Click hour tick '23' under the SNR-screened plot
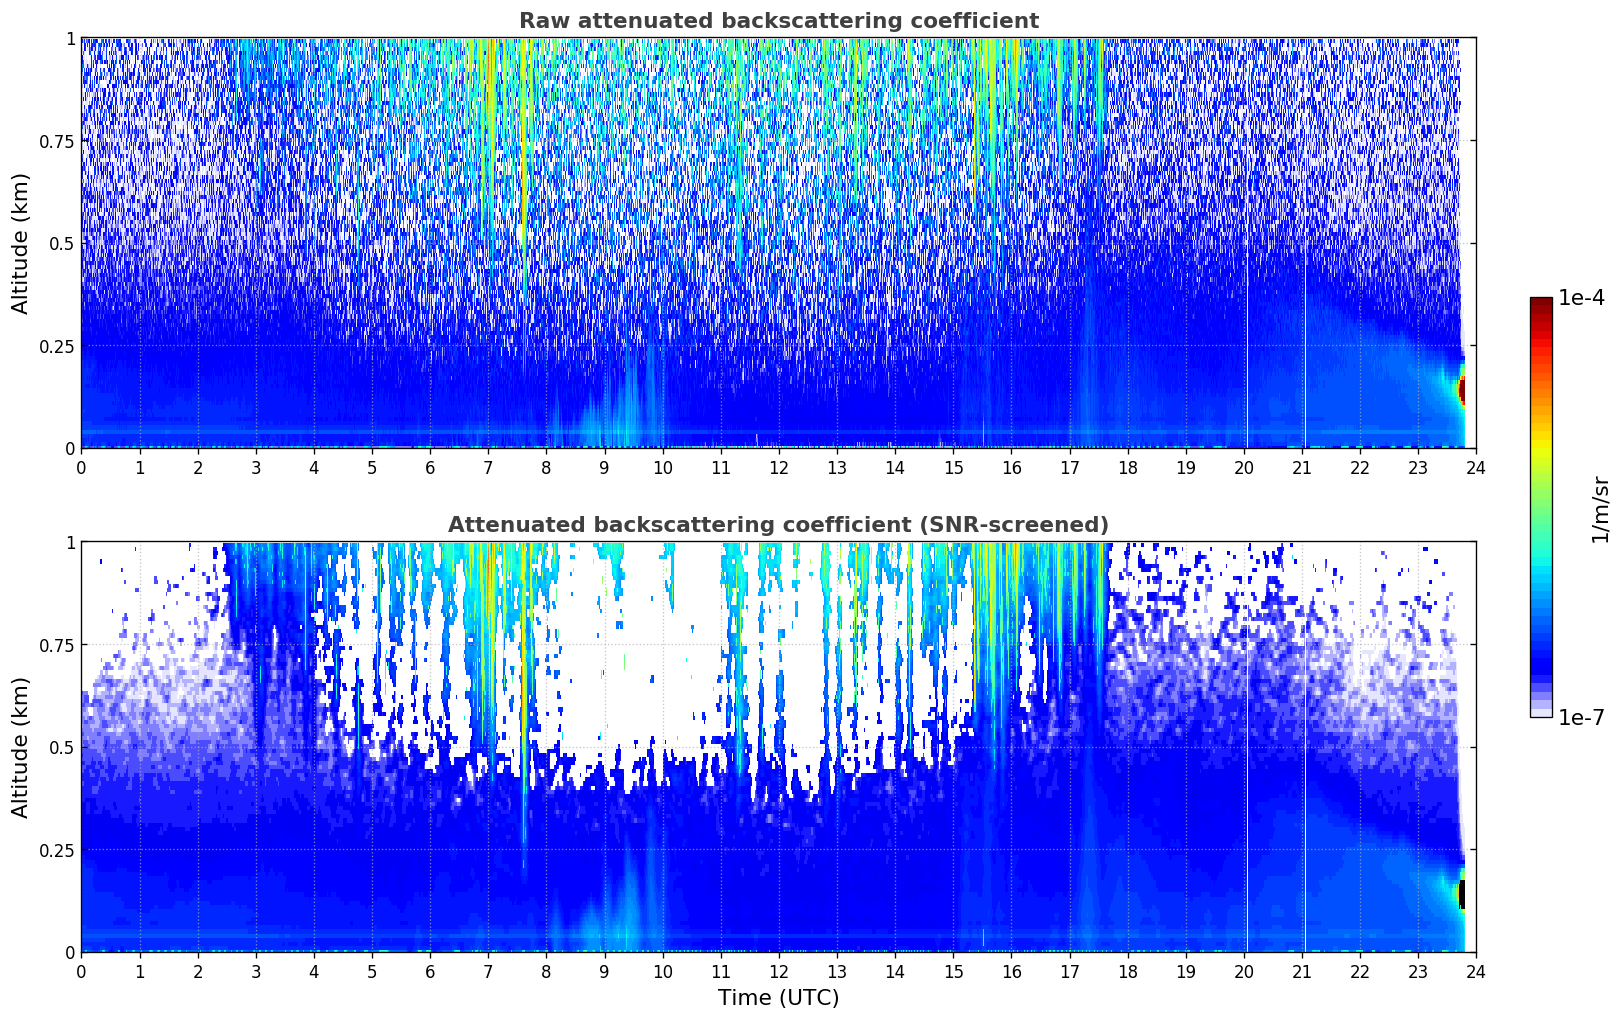This screenshot has width=1621, height=1020. point(1418,971)
